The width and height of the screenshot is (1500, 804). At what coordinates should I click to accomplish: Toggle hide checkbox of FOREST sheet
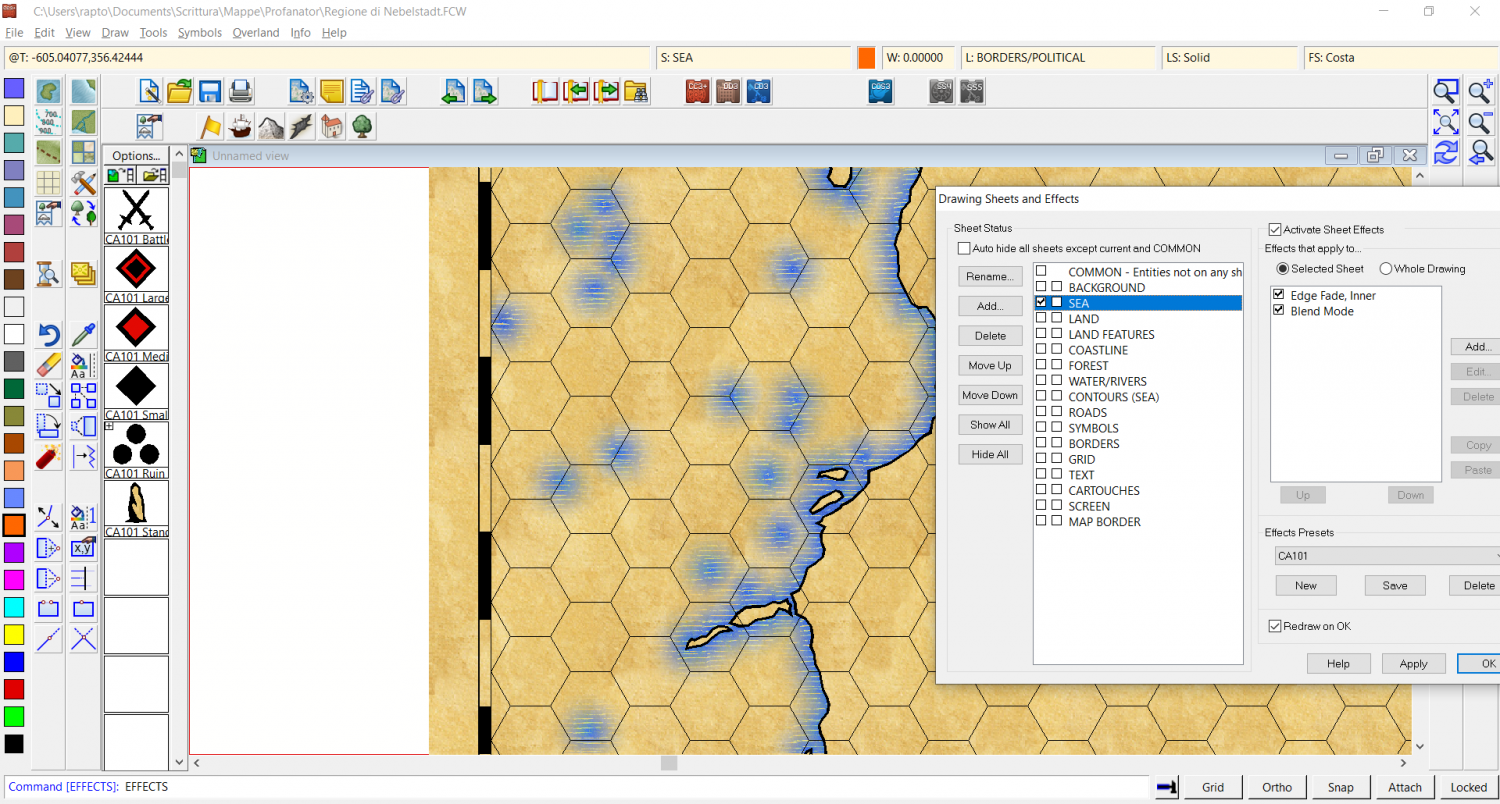1057,366
